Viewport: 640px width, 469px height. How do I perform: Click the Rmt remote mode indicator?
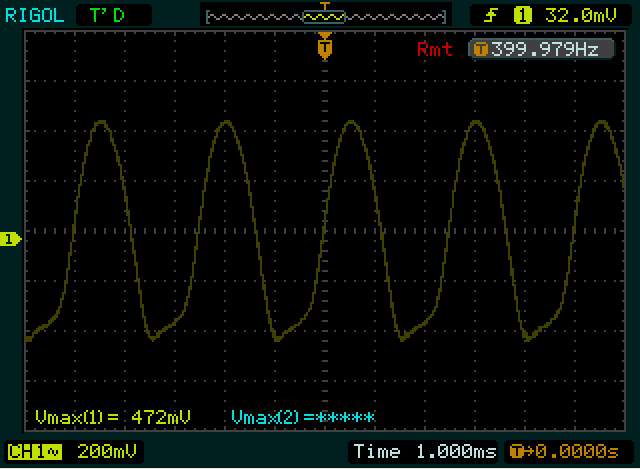[434, 49]
